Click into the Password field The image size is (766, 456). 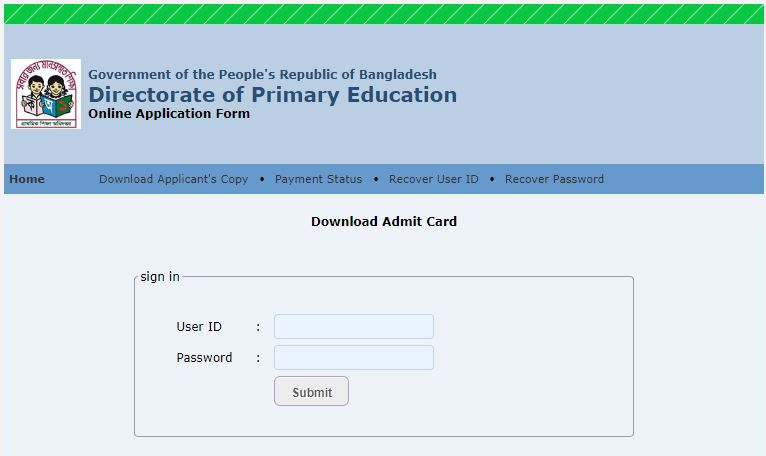point(353,358)
